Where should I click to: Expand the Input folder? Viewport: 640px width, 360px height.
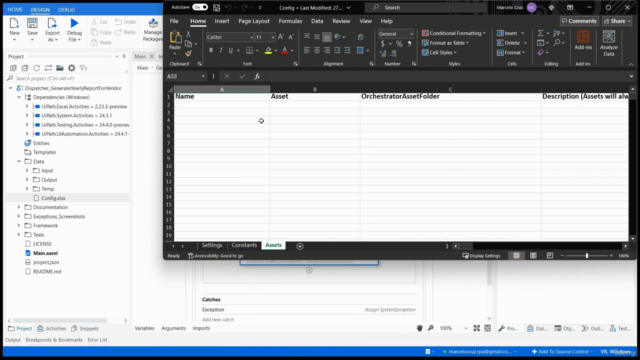pos(27,171)
